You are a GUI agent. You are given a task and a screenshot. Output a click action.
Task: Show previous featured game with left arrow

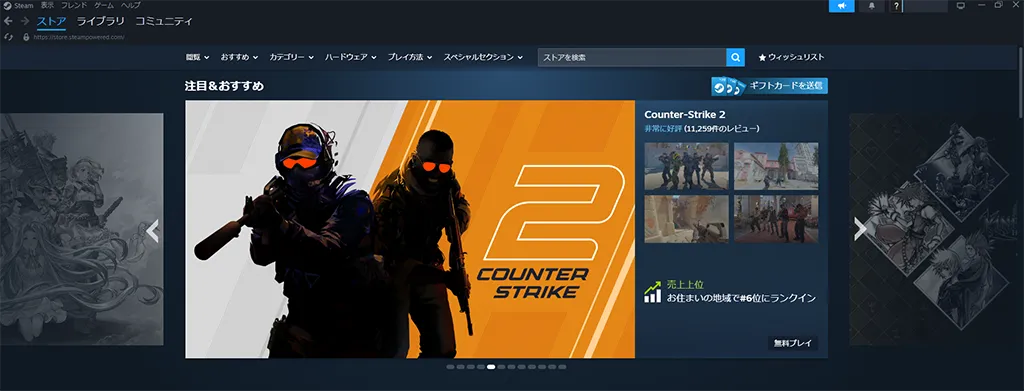point(153,230)
